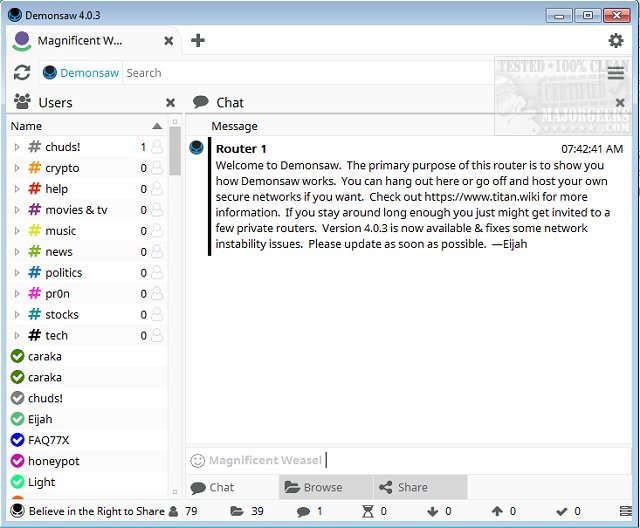The width and height of the screenshot is (640, 528).
Task: Click the chat count bubble in status bar
Action: tap(303, 512)
